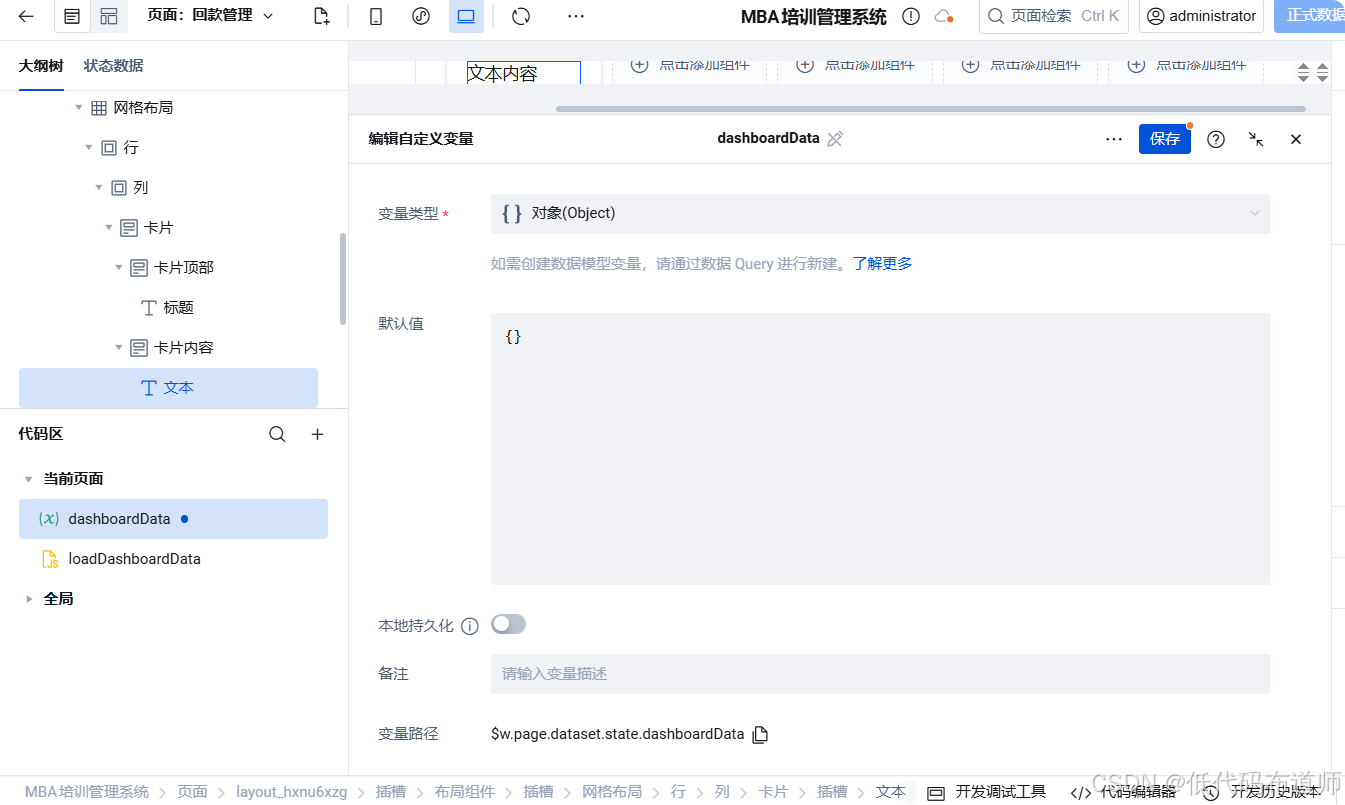
Task: Collapse the 当前页面 section
Action: (x=28, y=479)
